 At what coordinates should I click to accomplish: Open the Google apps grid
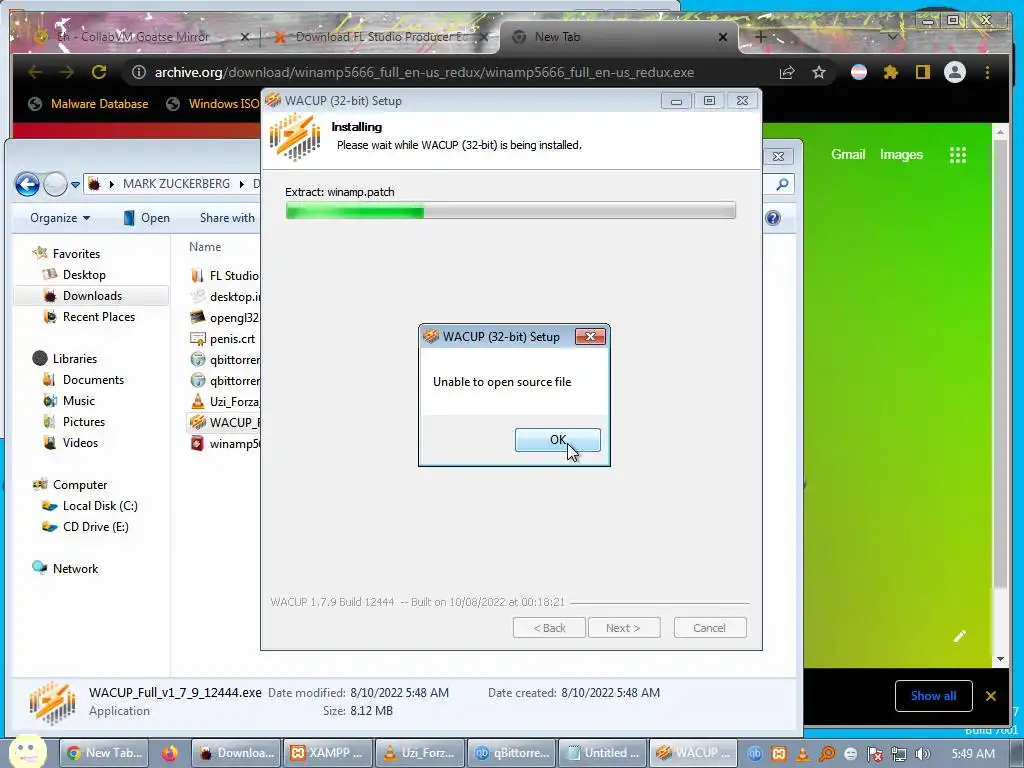957,155
